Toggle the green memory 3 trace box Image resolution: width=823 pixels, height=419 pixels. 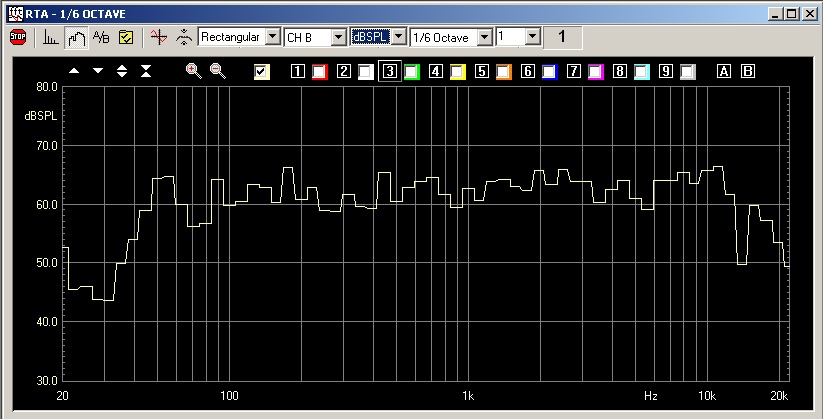coord(411,72)
